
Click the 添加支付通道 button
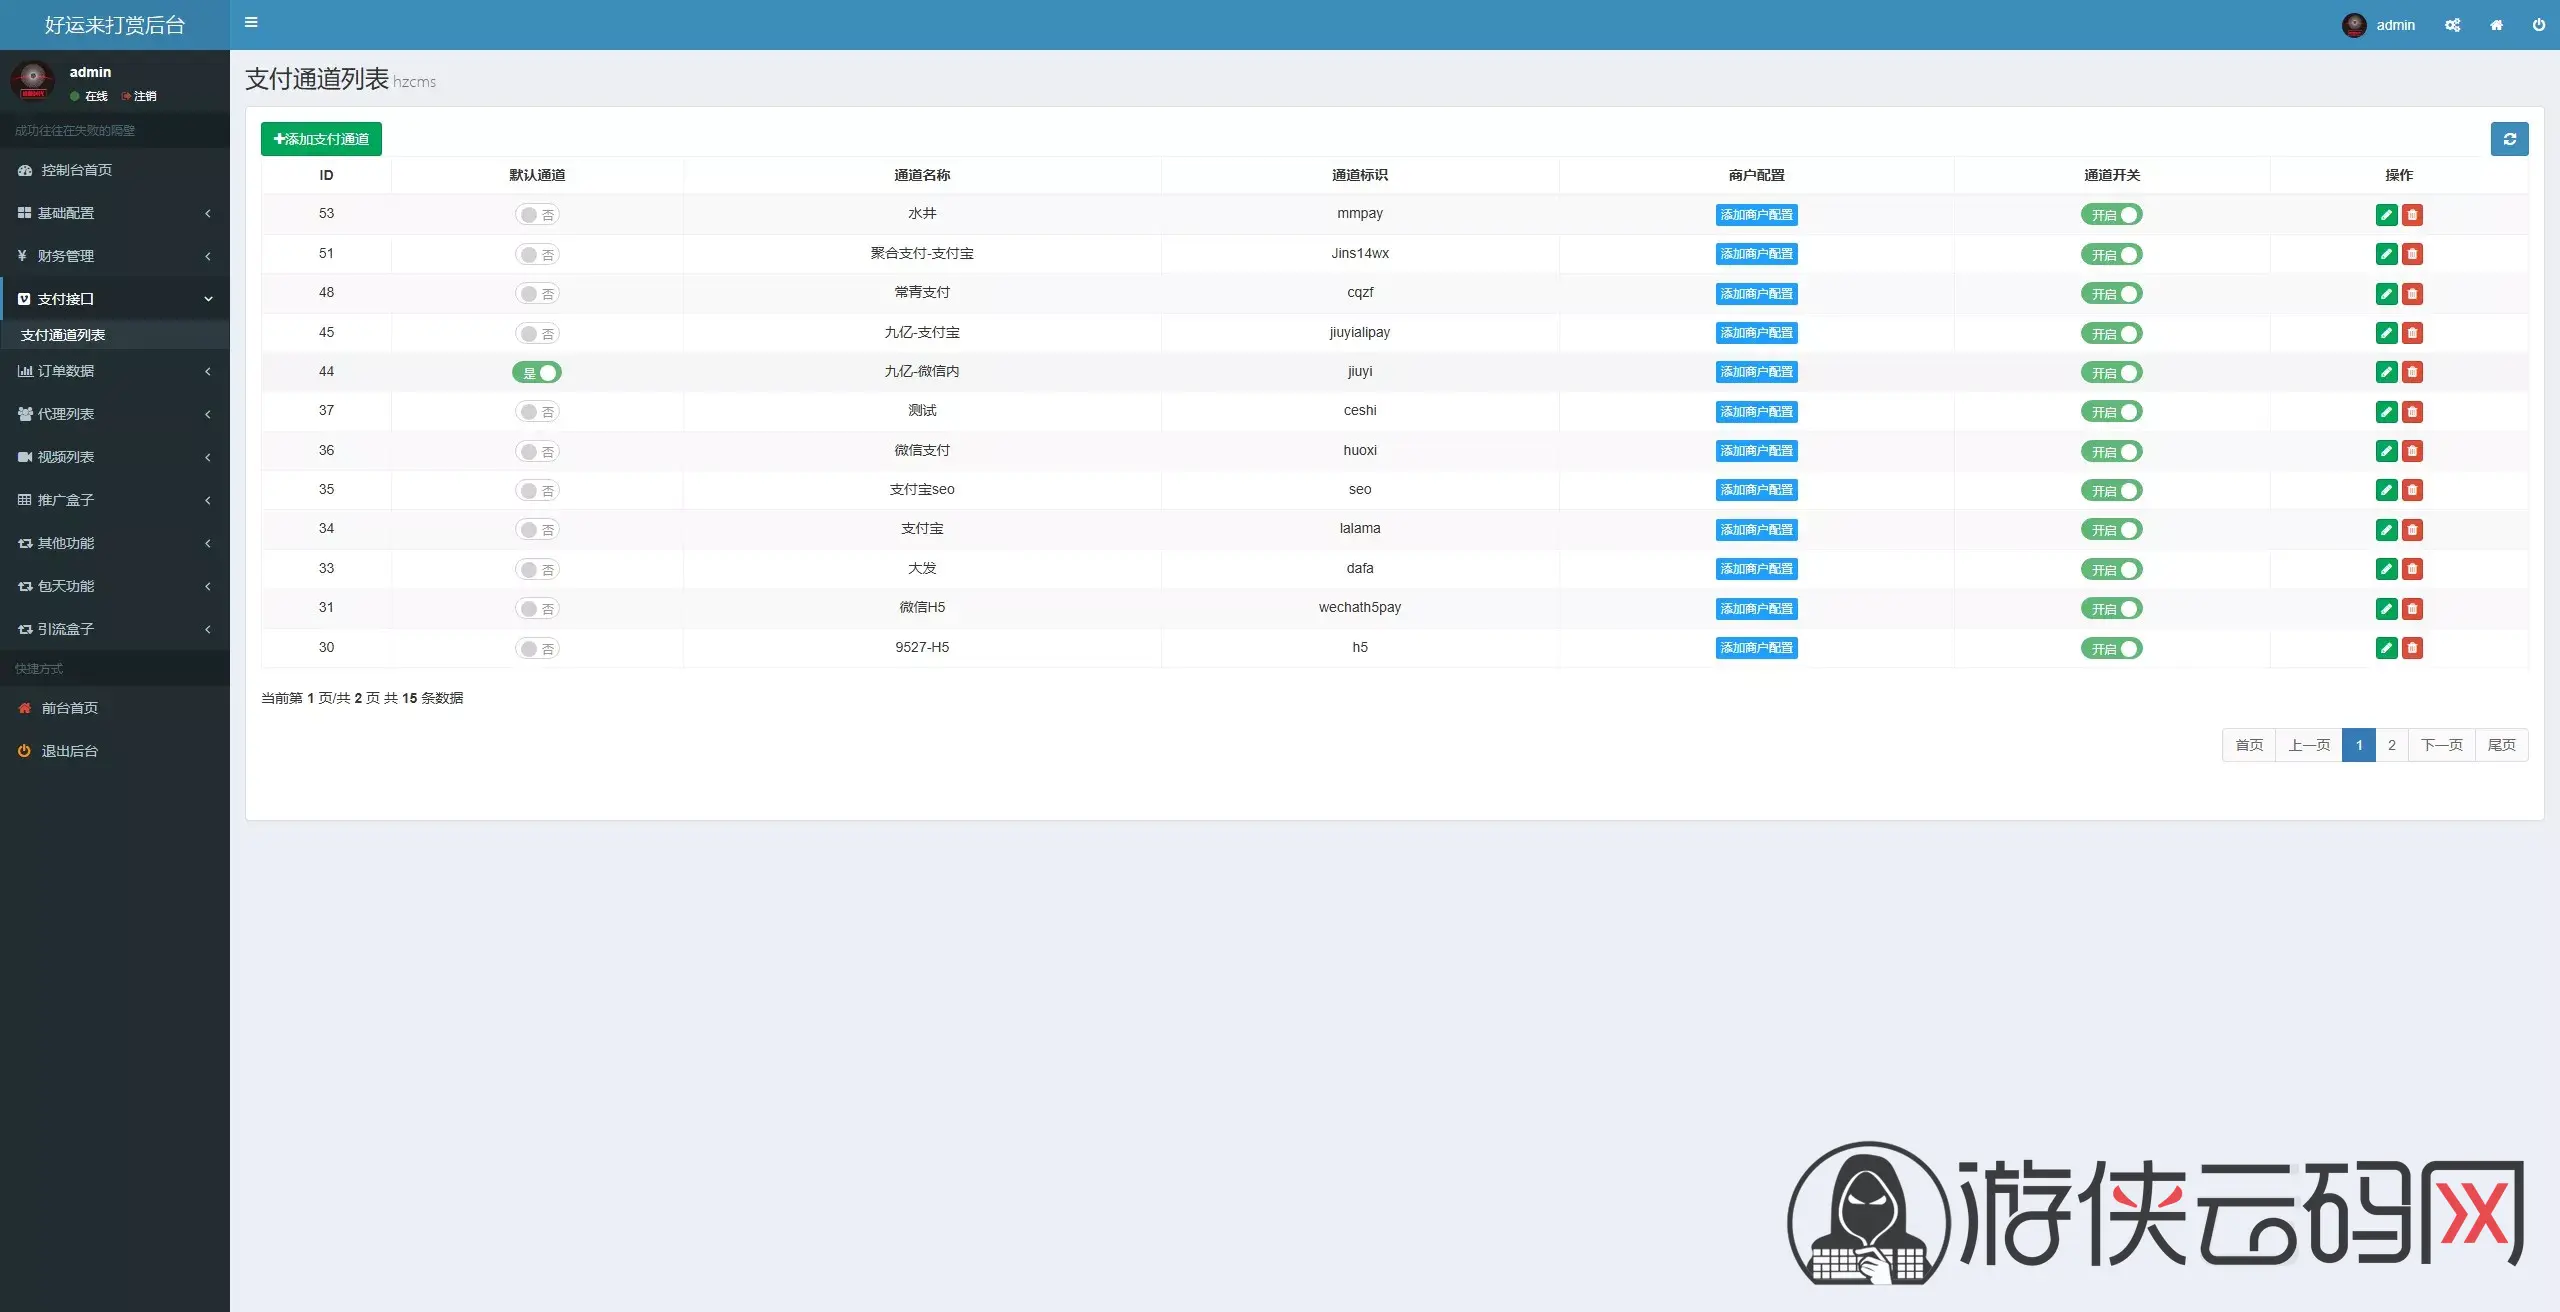coord(321,139)
